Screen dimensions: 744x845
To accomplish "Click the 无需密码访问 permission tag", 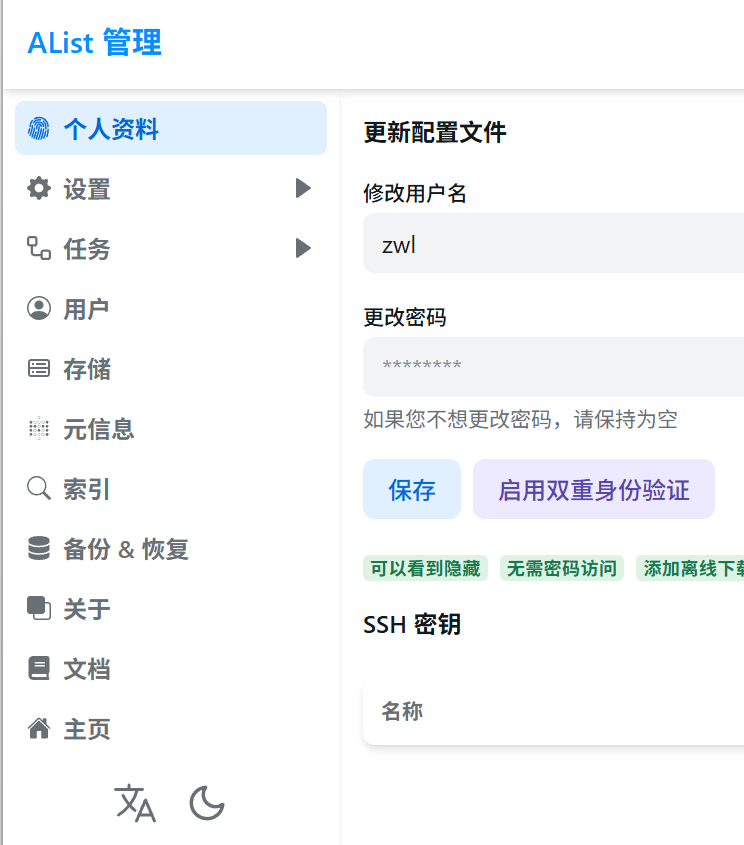I will click(x=562, y=568).
